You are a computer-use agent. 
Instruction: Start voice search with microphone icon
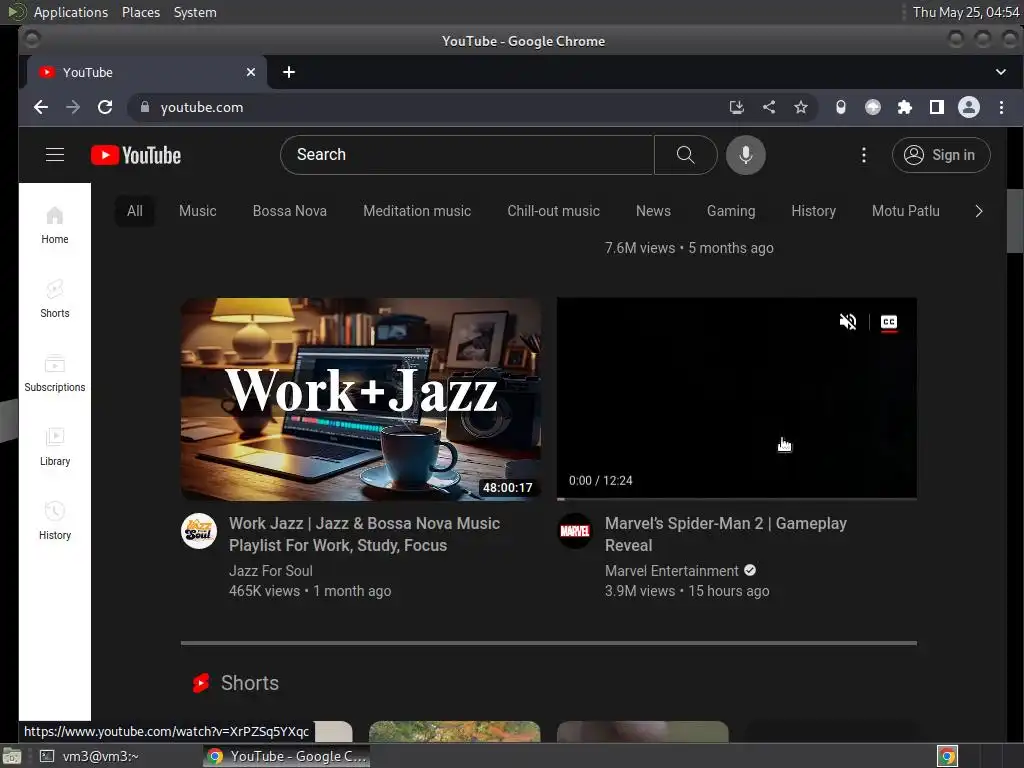(745, 155)
